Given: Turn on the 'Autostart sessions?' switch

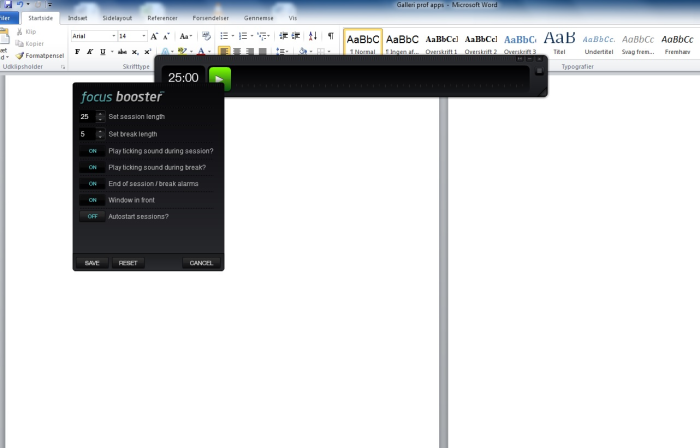Looking at the screenshot, I should coord(92,216).
